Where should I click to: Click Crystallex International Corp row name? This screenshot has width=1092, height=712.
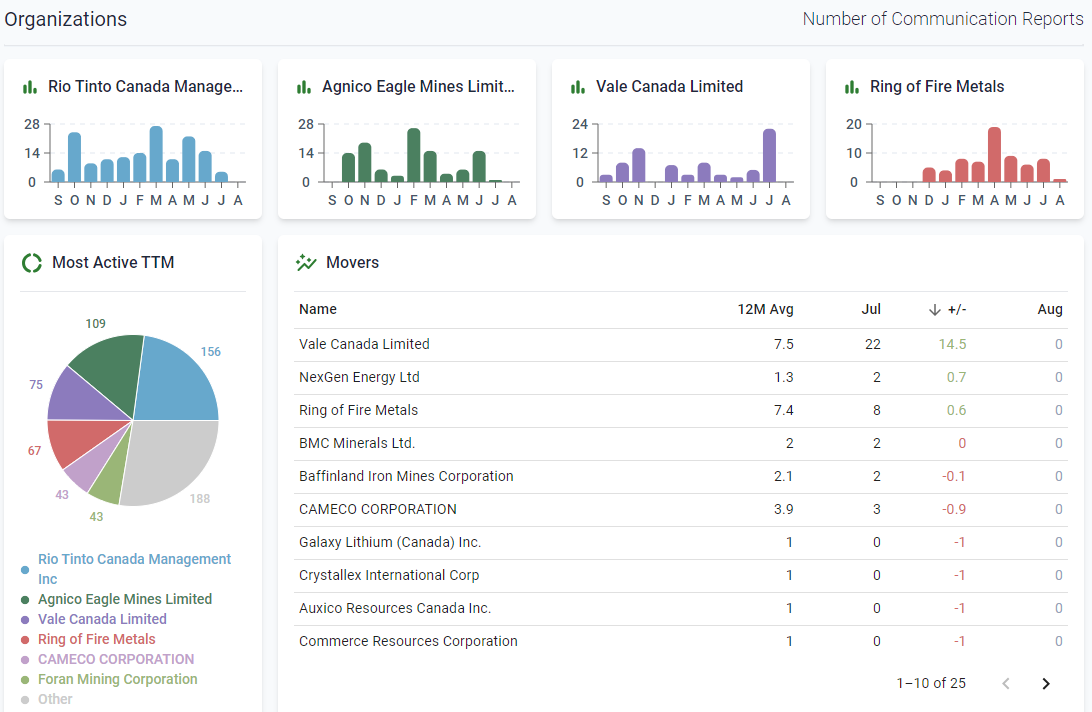[389, 575]
